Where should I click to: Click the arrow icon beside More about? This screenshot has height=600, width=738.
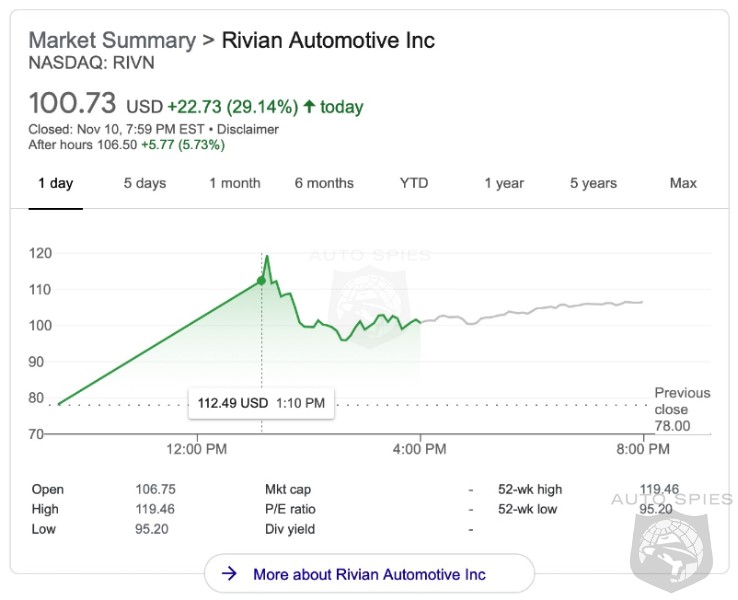coord(229,574)
